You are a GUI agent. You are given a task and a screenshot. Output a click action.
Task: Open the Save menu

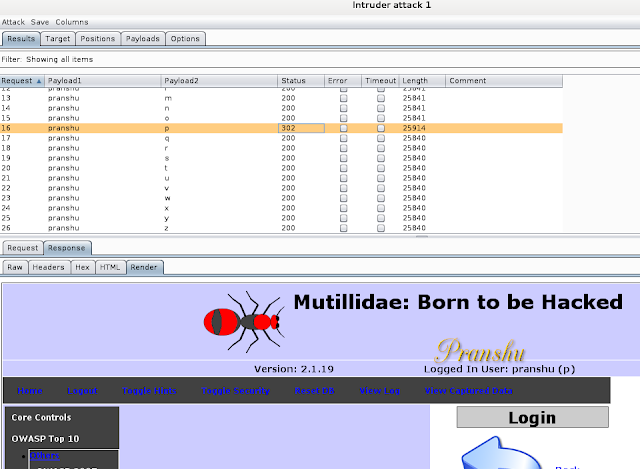point(40,21)
